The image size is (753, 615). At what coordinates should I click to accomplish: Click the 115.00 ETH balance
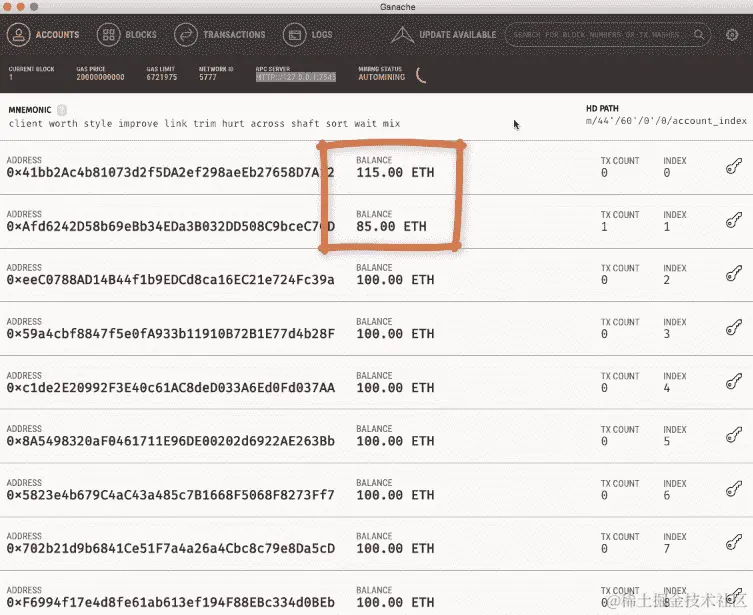[395, 172]
